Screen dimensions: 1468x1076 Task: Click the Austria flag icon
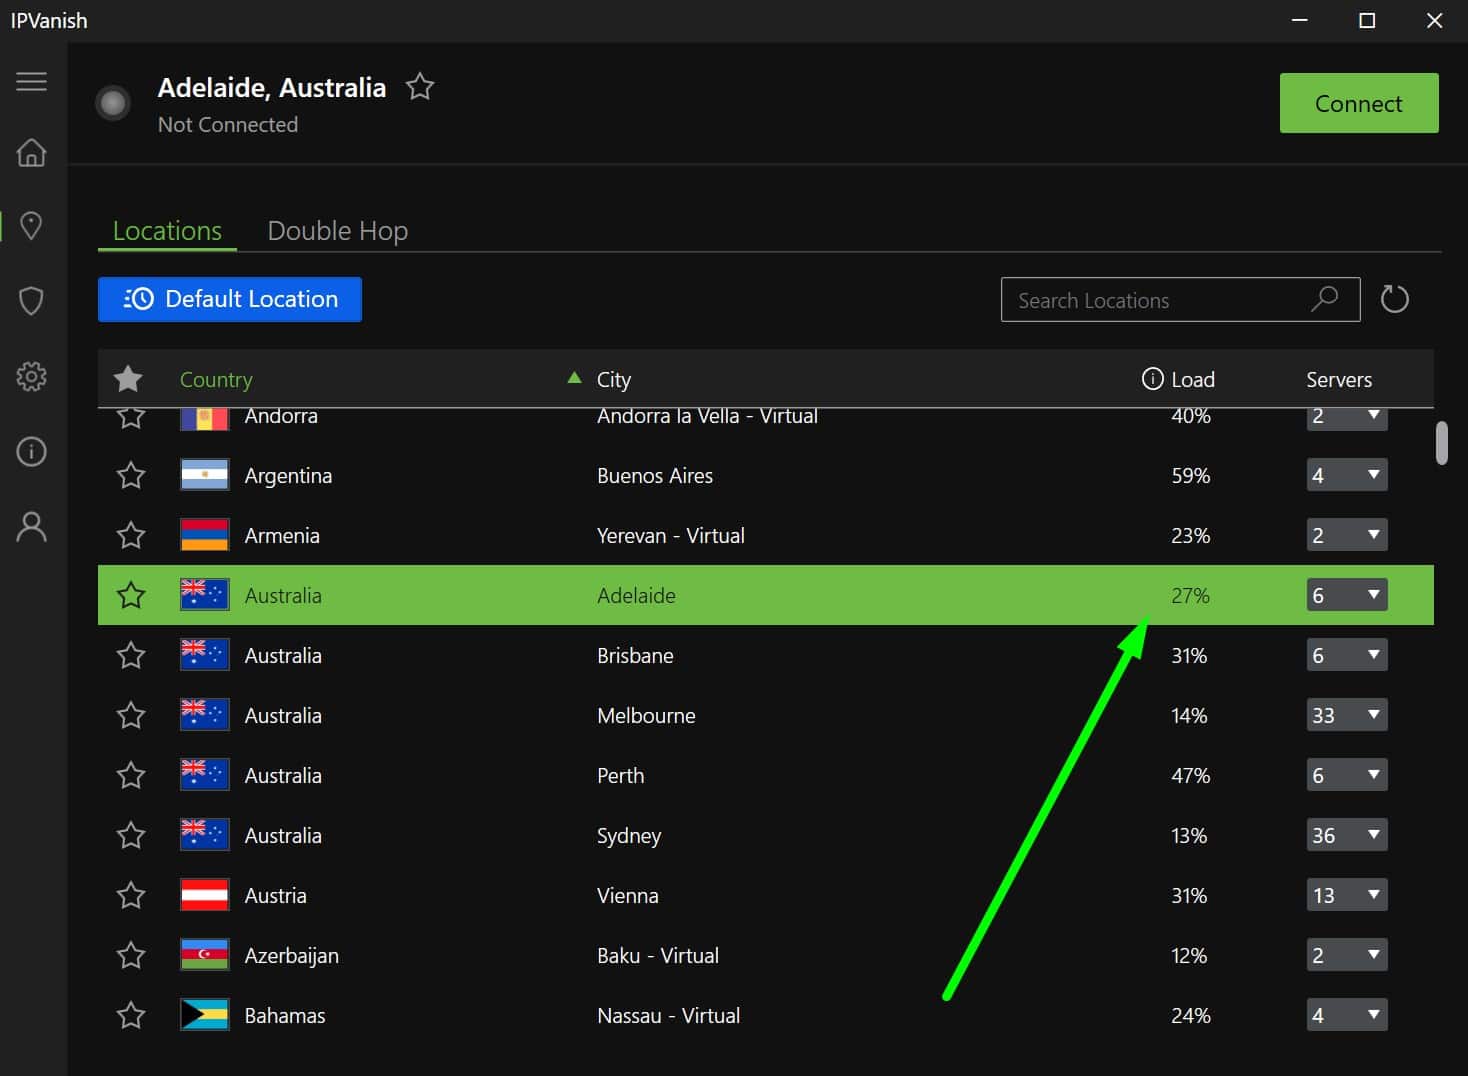[204, 895]
